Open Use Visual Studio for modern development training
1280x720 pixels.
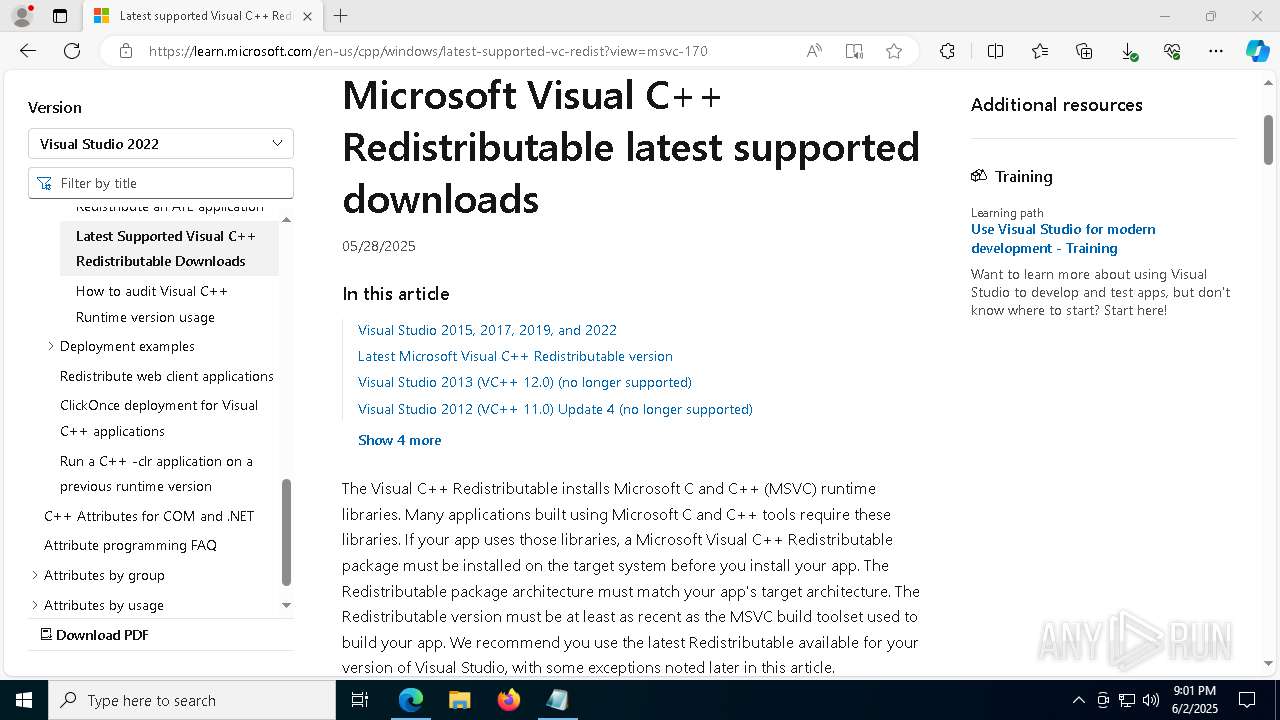pos(1063,238)
